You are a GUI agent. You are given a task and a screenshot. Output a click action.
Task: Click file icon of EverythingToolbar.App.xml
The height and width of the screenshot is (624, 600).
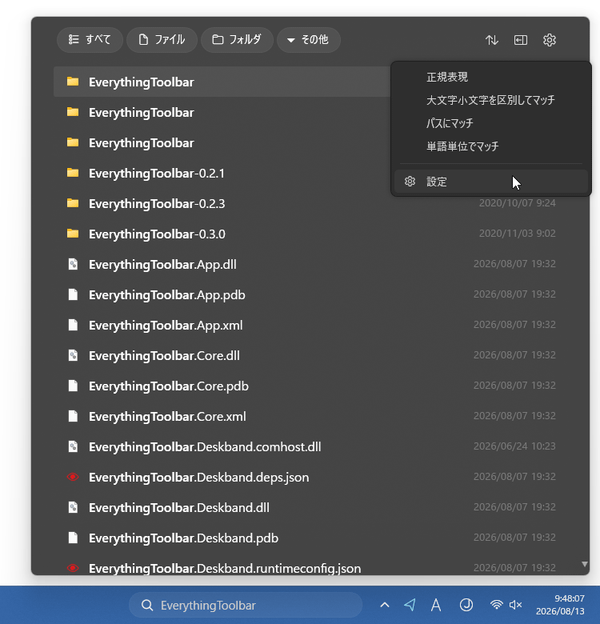point(73,325)
